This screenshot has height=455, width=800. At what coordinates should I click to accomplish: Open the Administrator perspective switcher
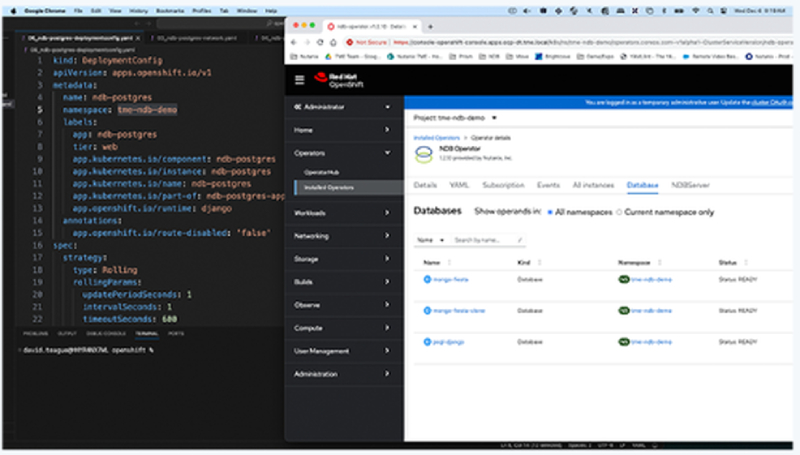tap(344, 107)
